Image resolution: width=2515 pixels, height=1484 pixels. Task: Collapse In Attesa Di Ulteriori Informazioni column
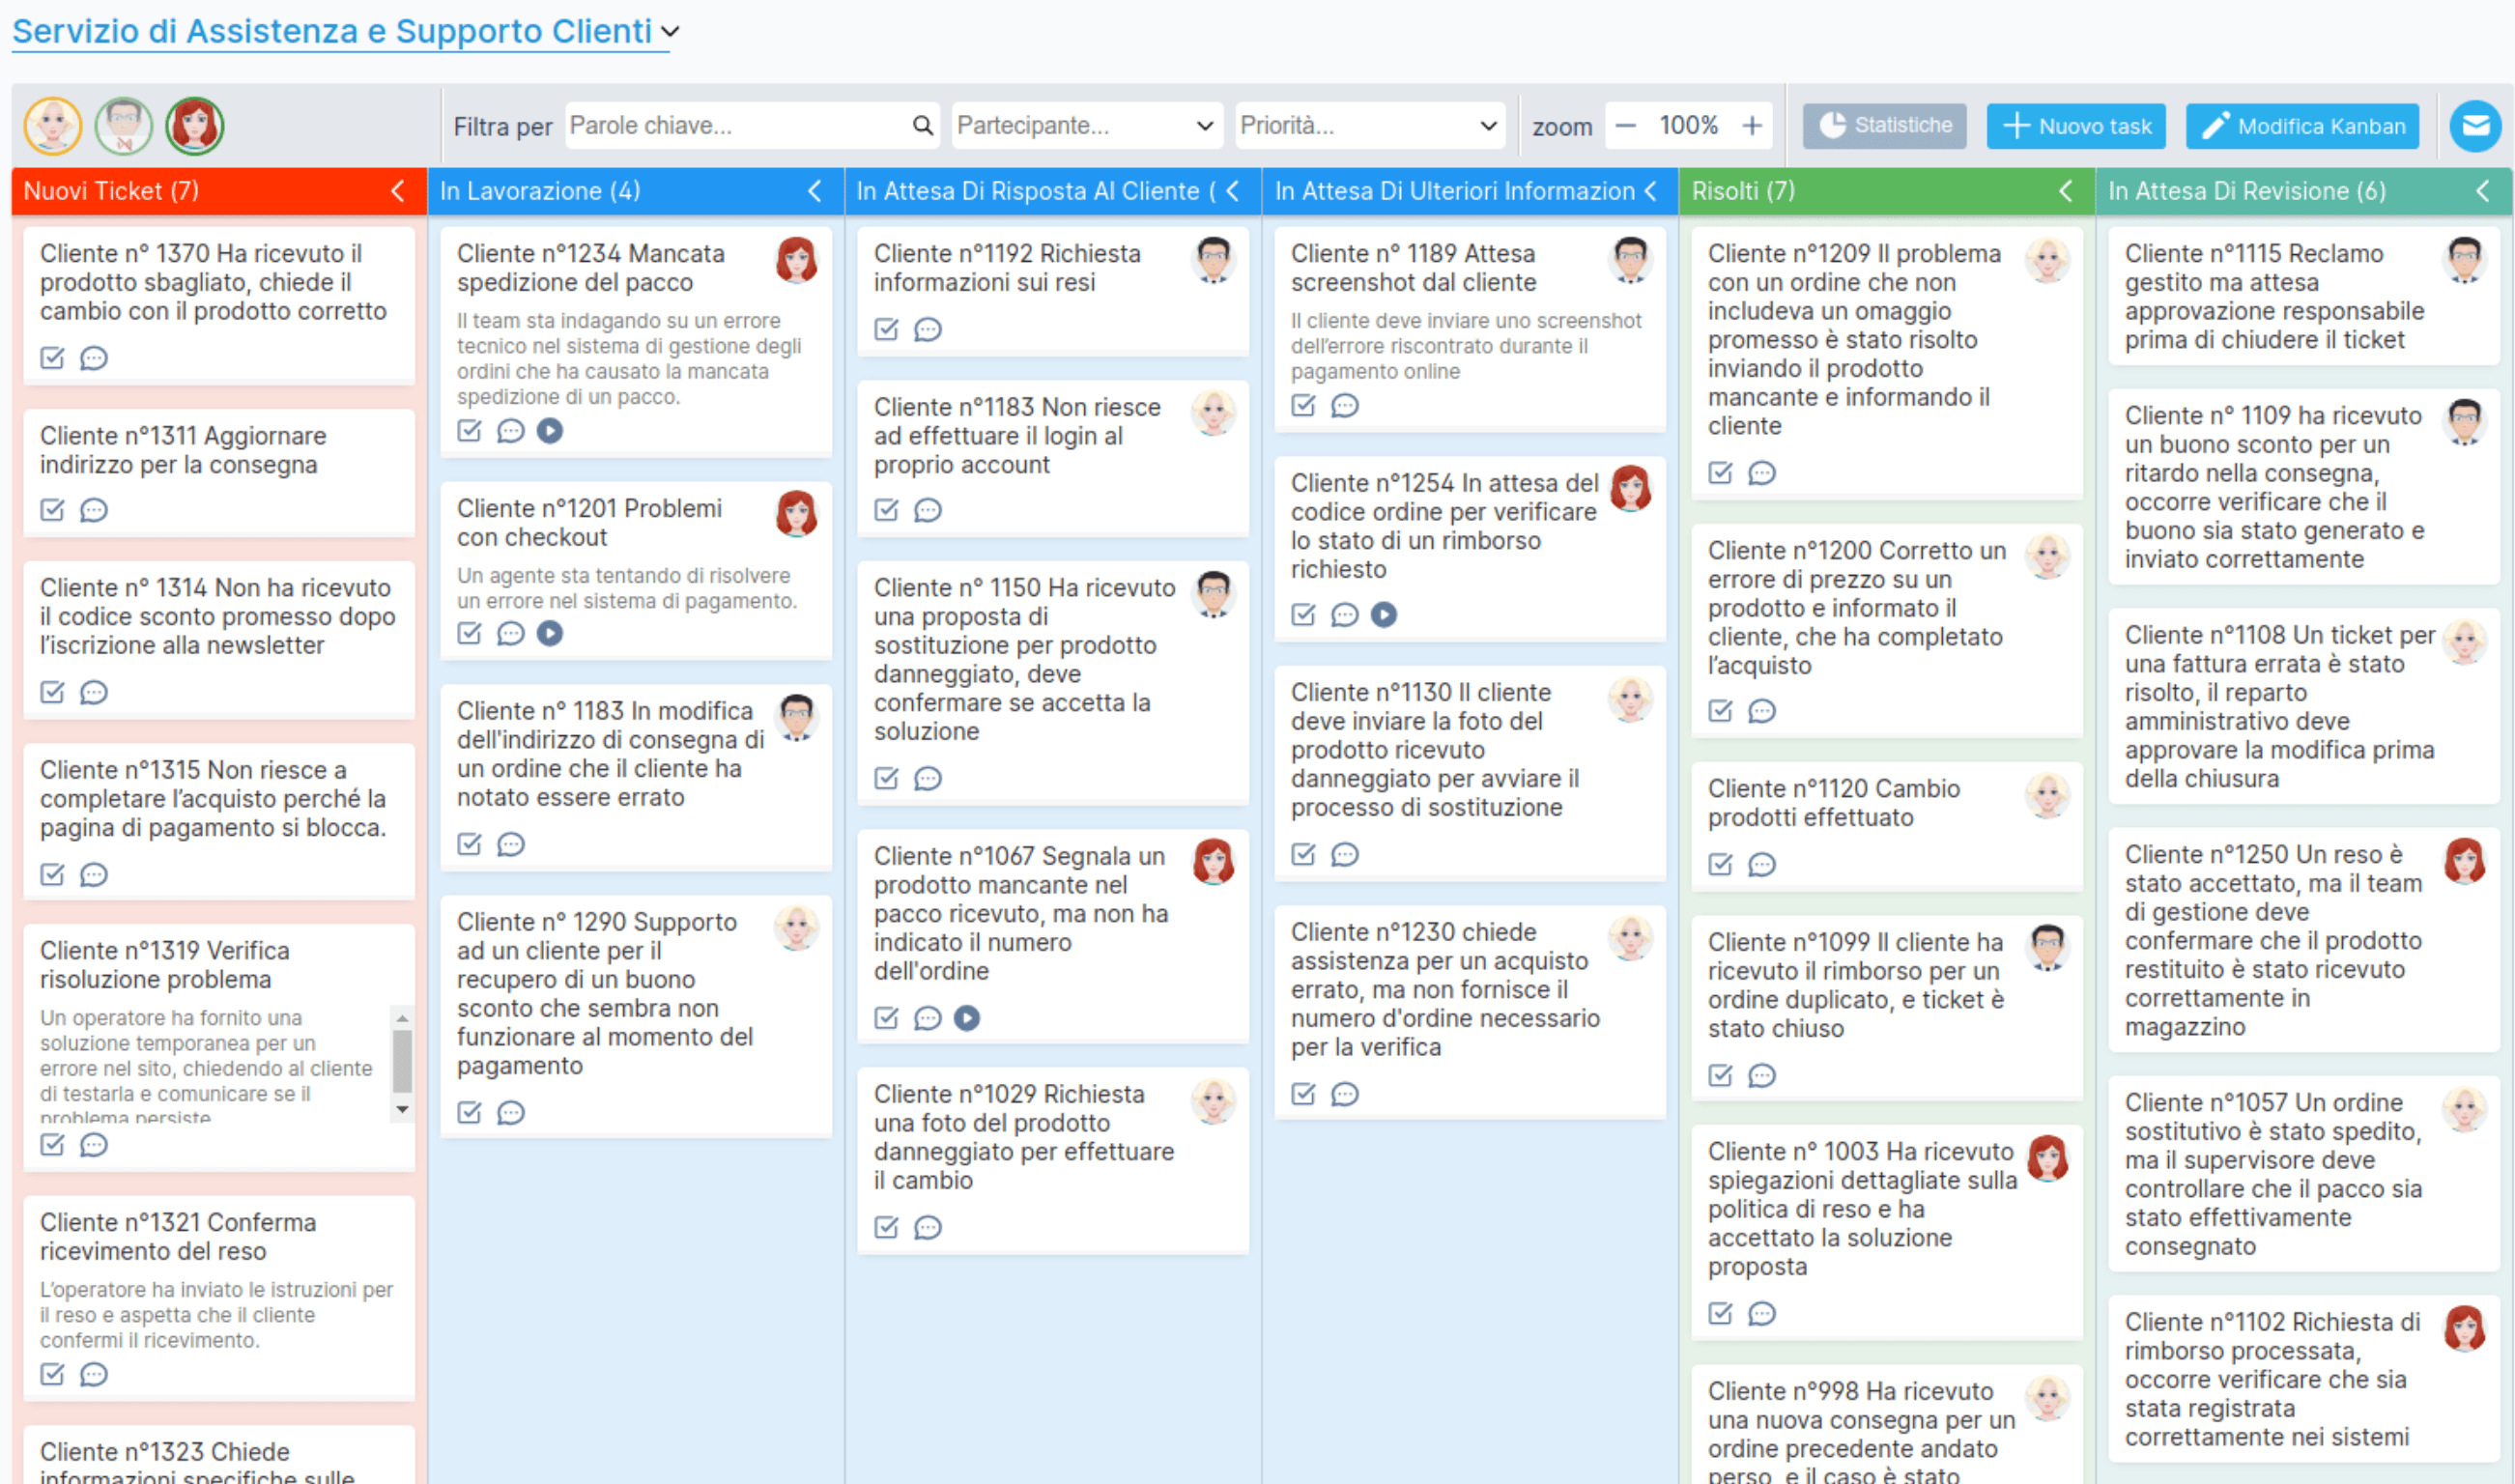point(1650,191)
